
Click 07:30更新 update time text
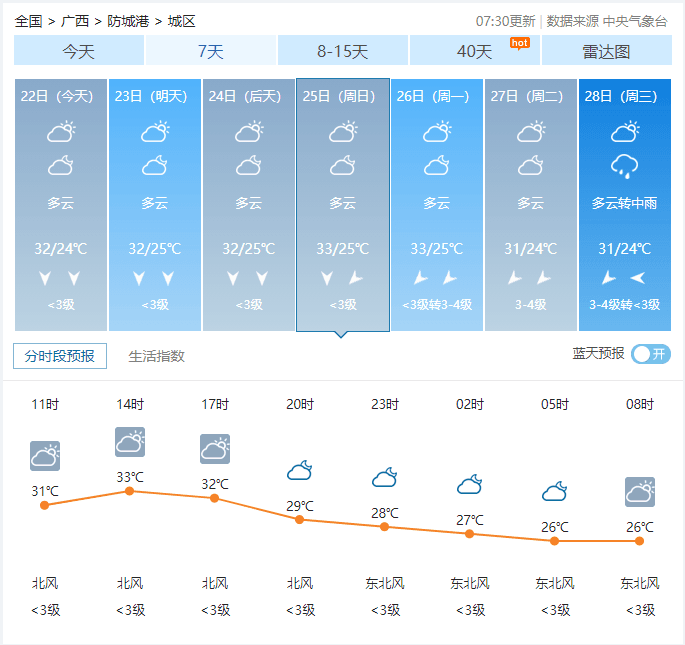505,21
